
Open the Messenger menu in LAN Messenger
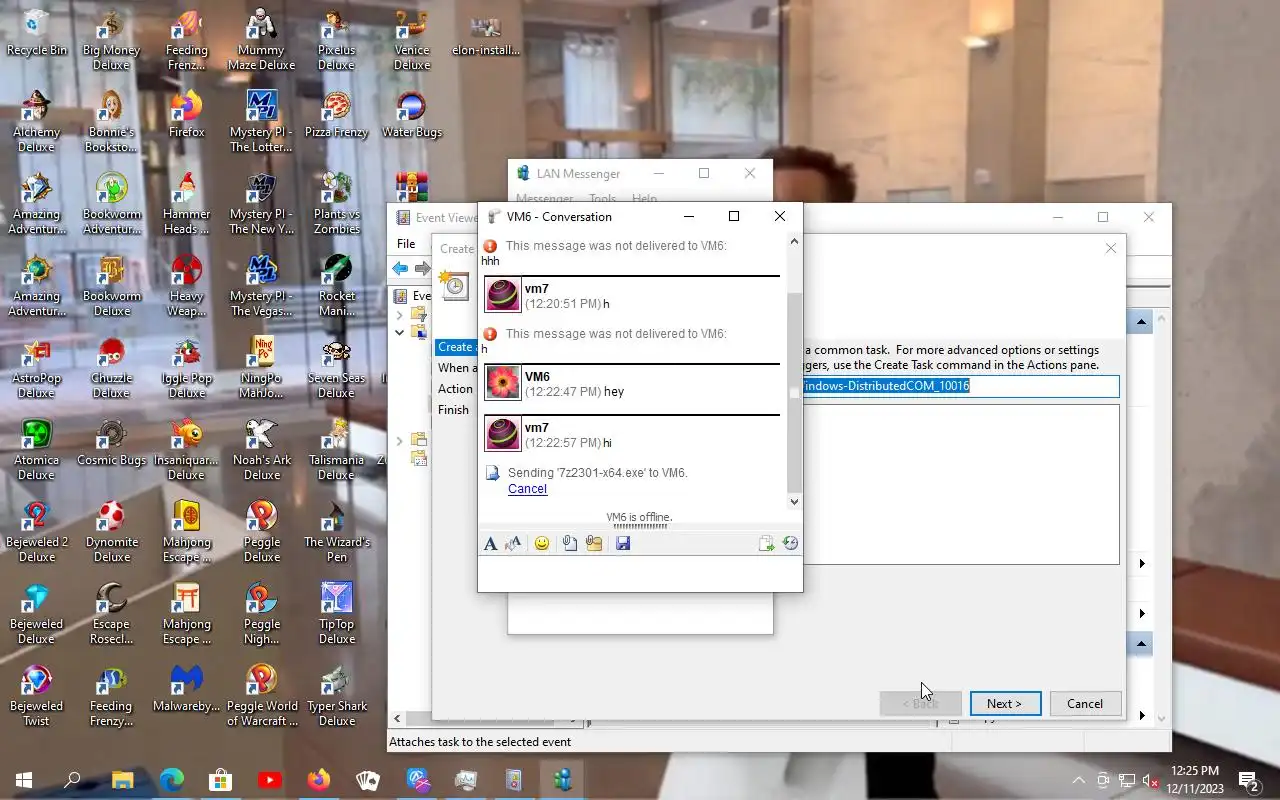(545, 199)
